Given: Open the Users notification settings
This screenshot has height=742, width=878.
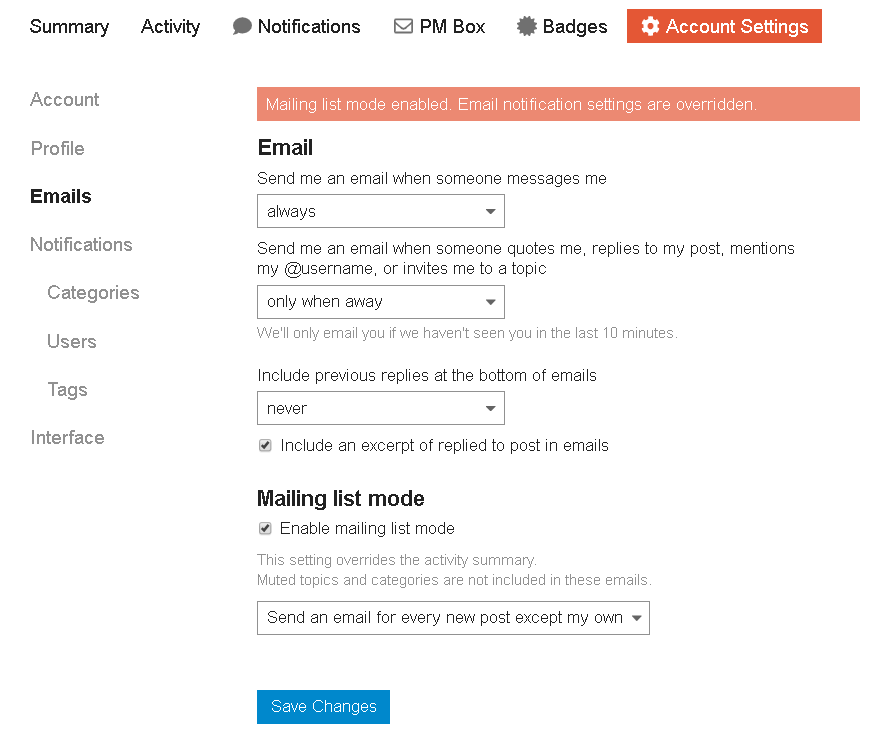Looking at the screenshot, I should point(72,342).
